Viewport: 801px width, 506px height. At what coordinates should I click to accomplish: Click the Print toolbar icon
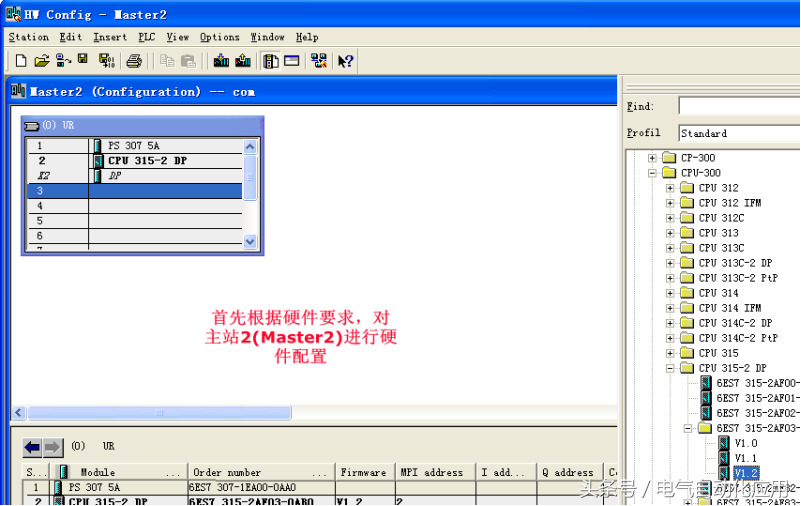point(134,61)
